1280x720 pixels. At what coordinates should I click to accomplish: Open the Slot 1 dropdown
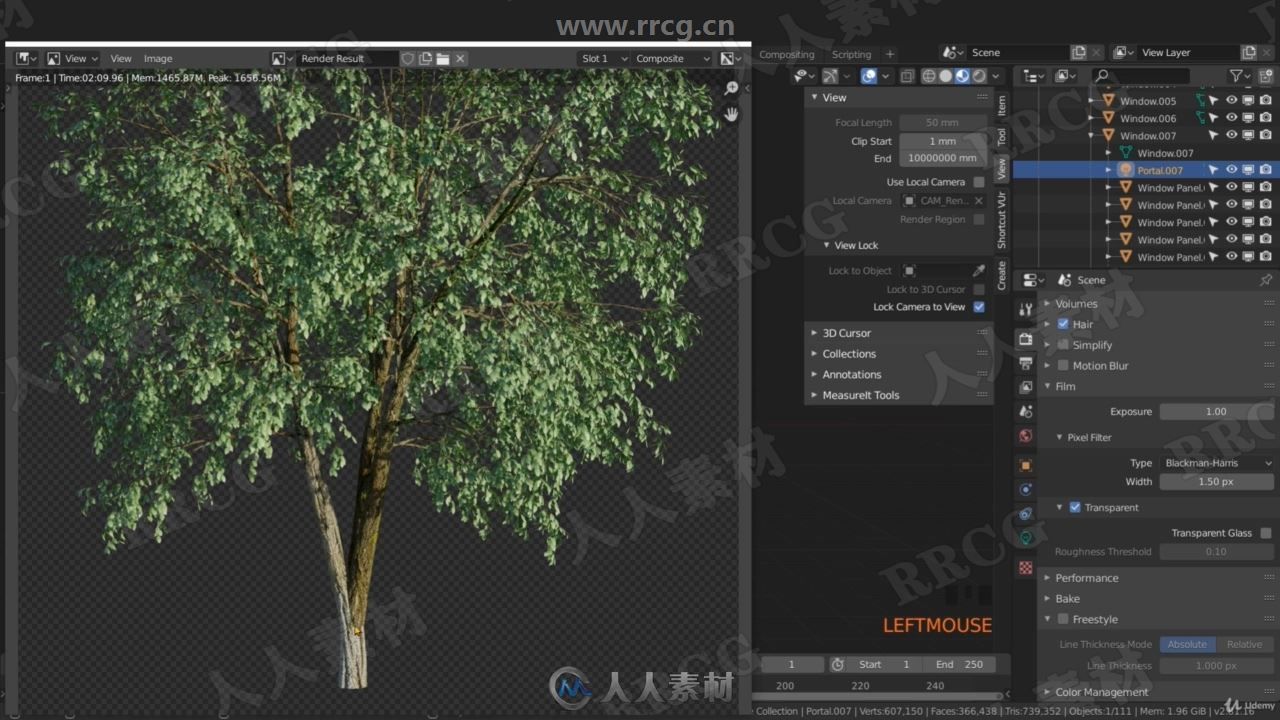click(x=604, y=59)
